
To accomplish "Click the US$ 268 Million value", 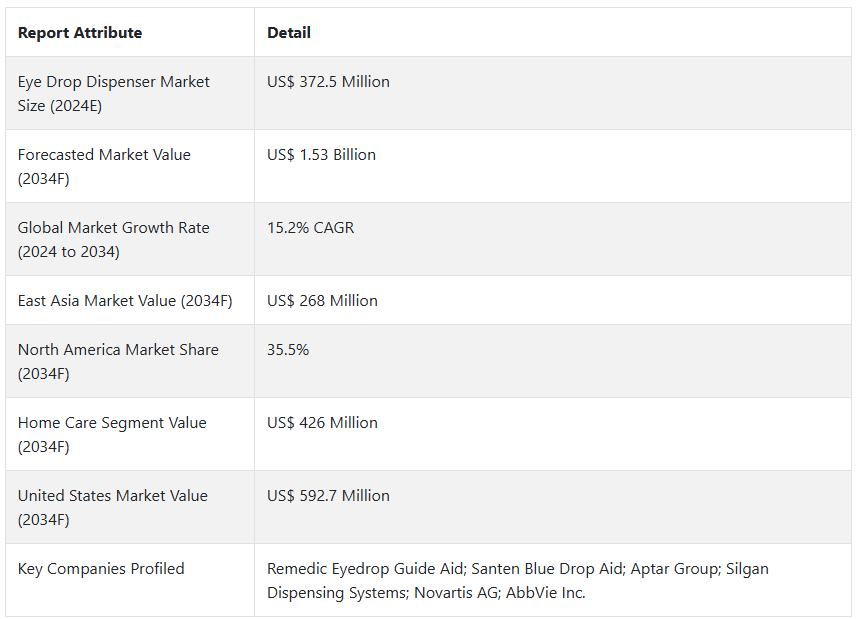I will coord(322,301).
